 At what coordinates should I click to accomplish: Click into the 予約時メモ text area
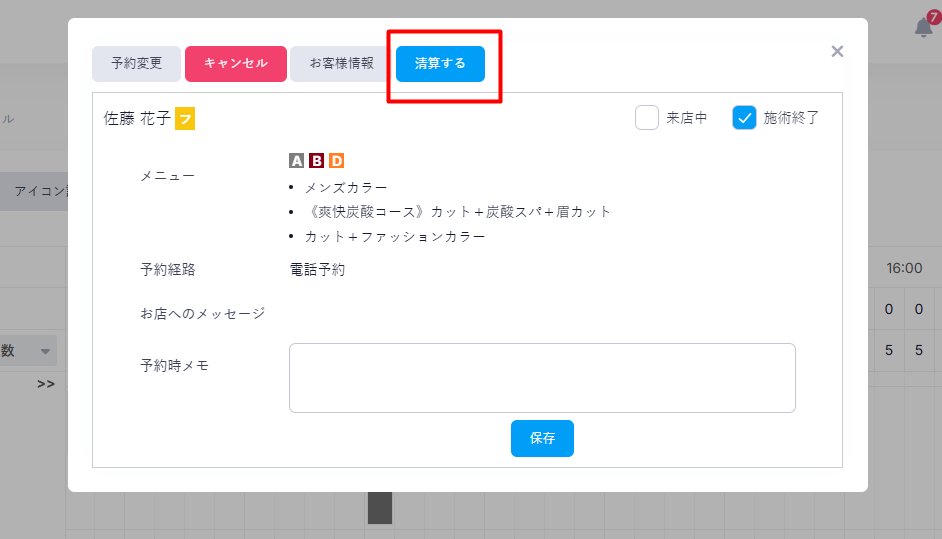click(x=542, y=377)
